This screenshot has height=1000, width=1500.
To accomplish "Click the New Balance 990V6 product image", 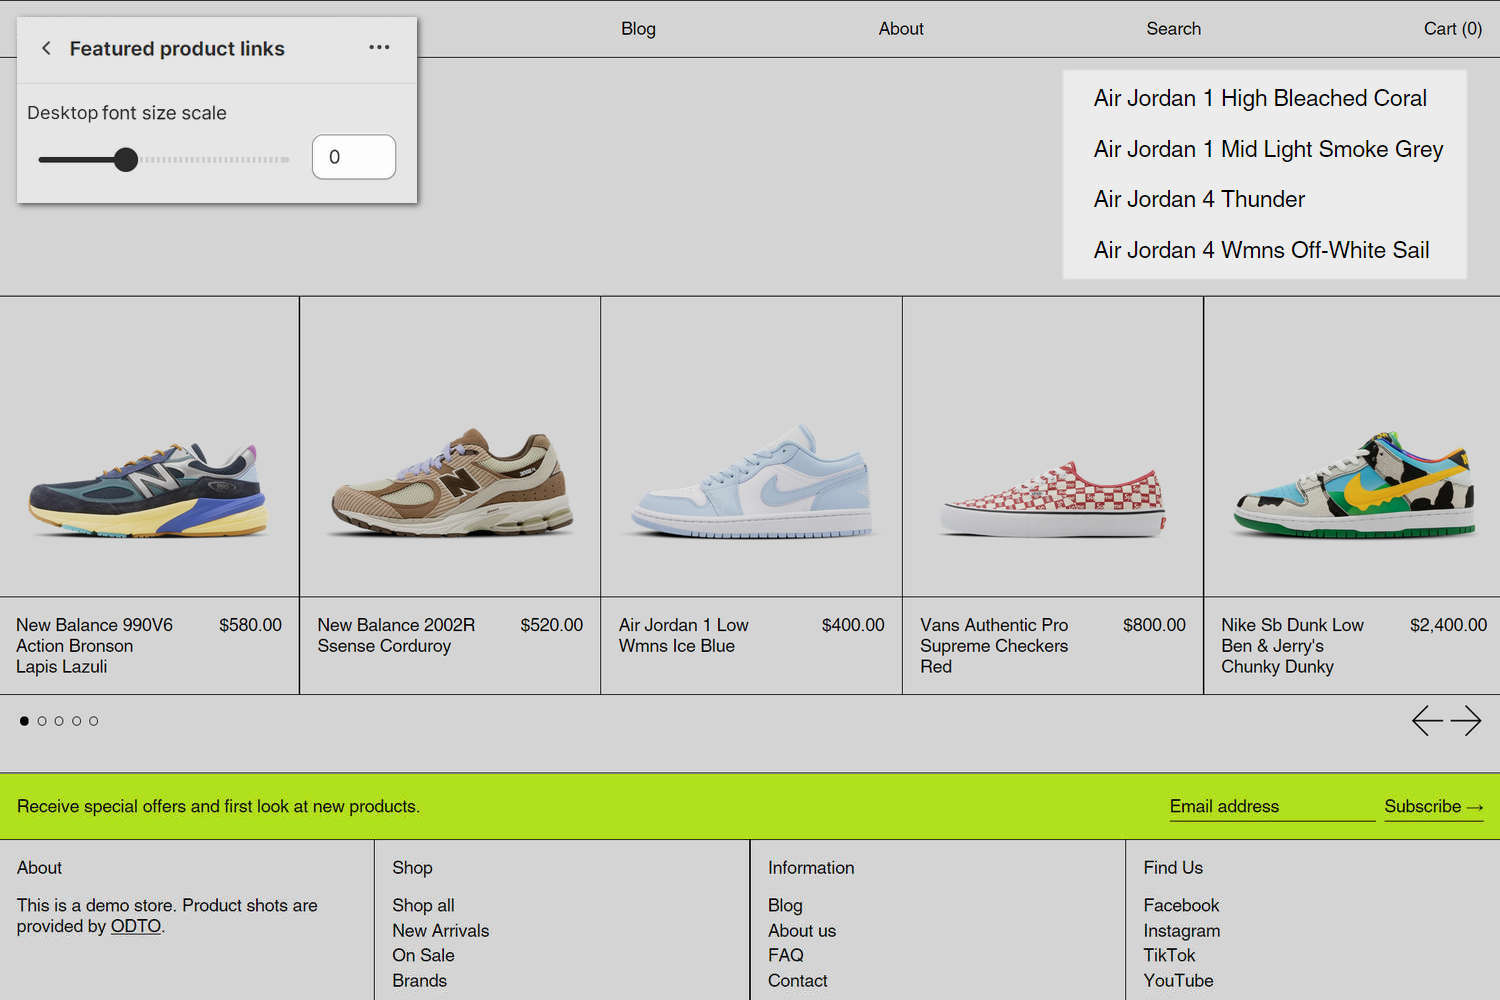I will pyautogui.click(x=149, y=447).
